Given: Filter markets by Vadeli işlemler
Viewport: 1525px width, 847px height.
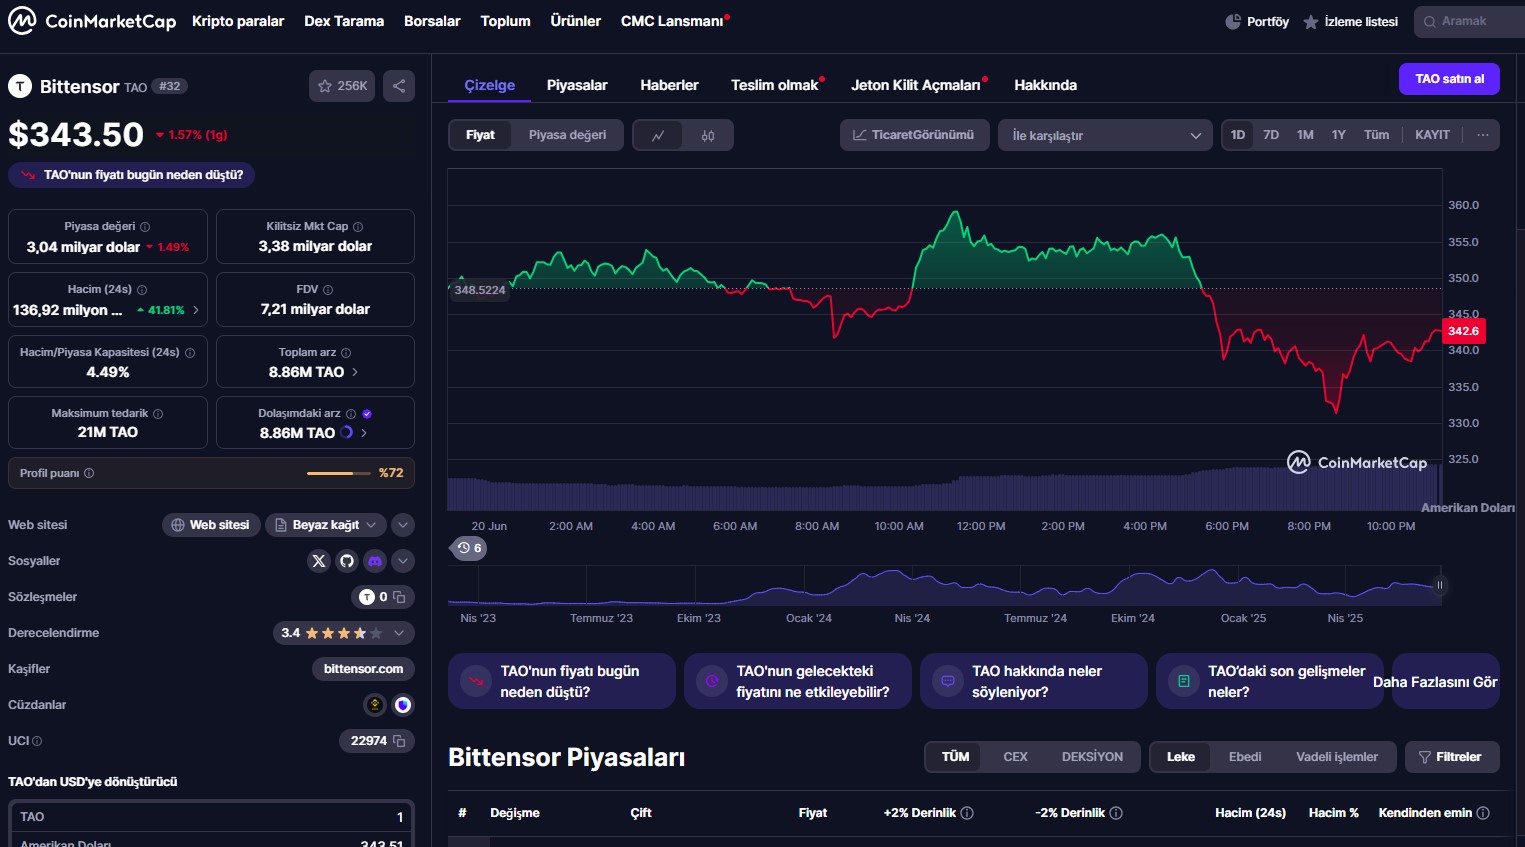Looking at the screenshot, I should pyautogui.click(x=1337, y=757).
